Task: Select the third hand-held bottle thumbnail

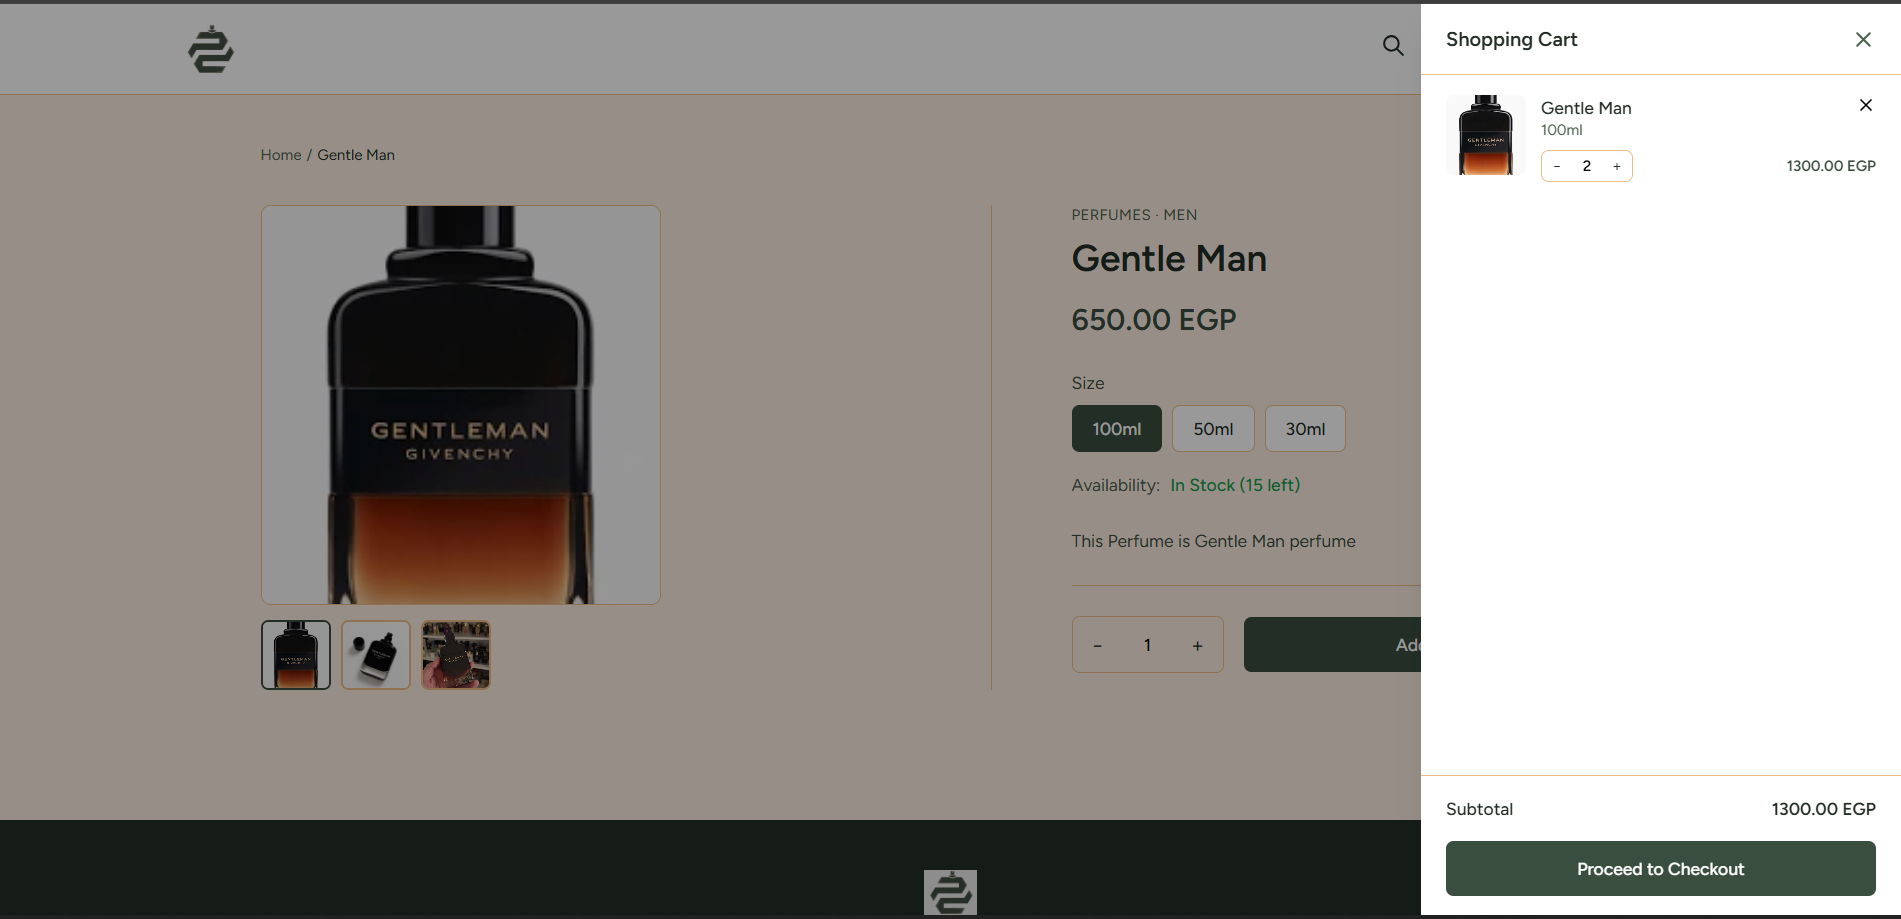Action: [x=456, y=655]
